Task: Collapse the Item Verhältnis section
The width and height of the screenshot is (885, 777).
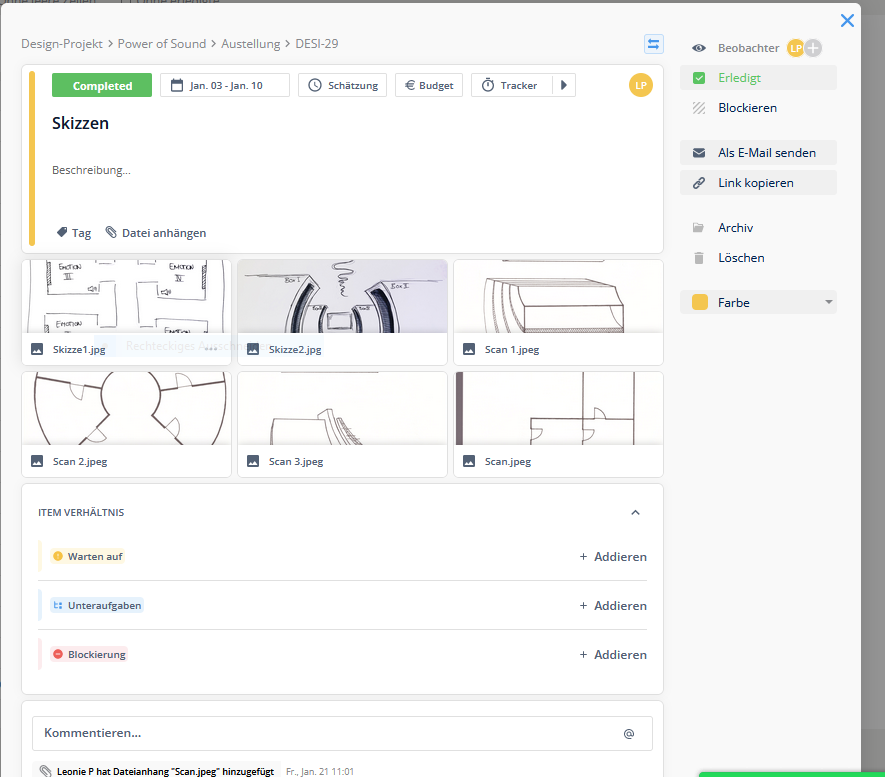Action: (635, 512)
